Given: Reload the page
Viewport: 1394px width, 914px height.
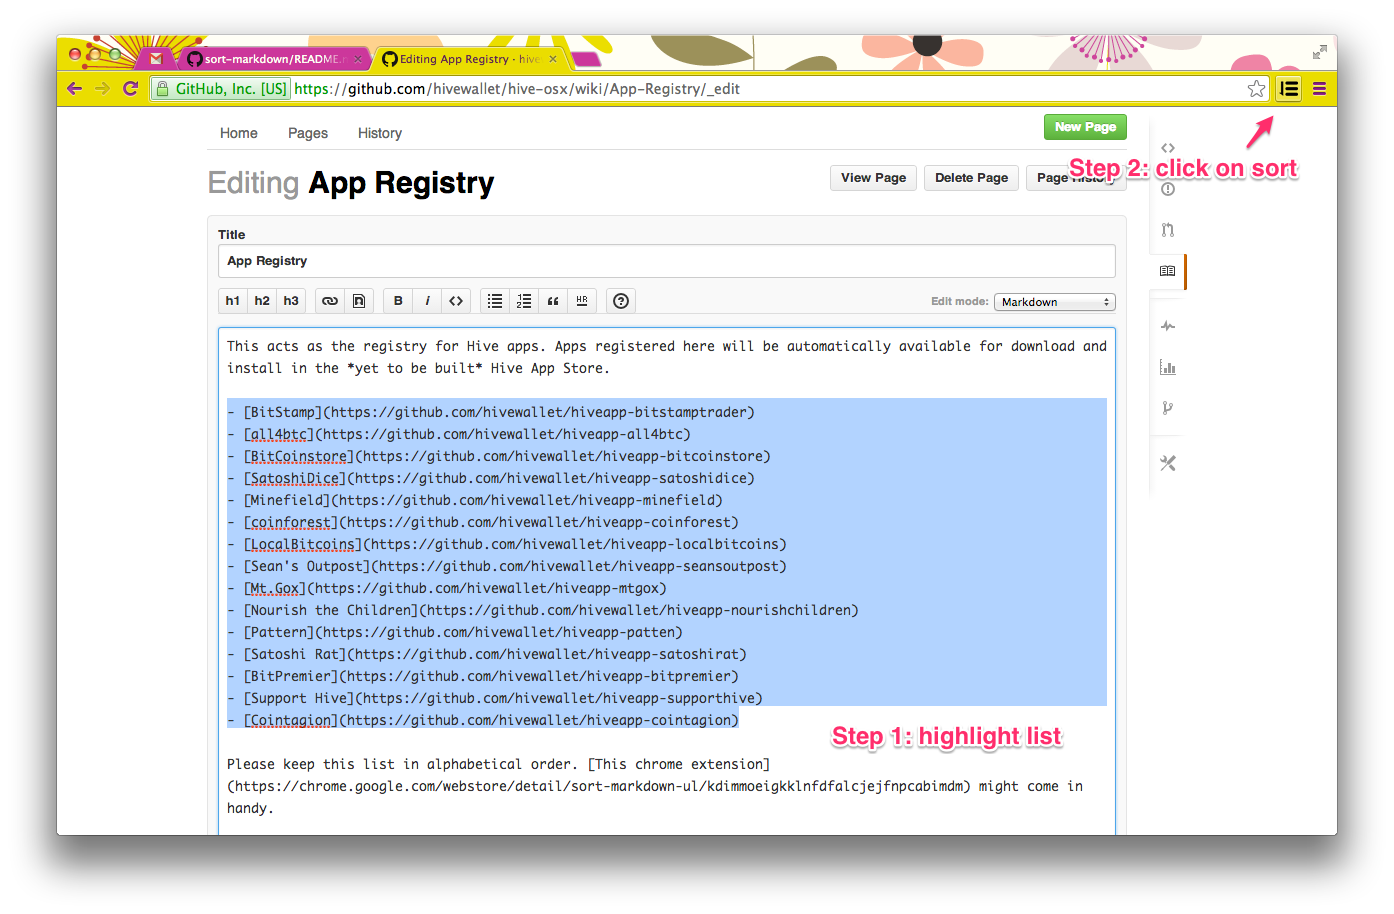Looking at the screenshot, I should point(130,89).
